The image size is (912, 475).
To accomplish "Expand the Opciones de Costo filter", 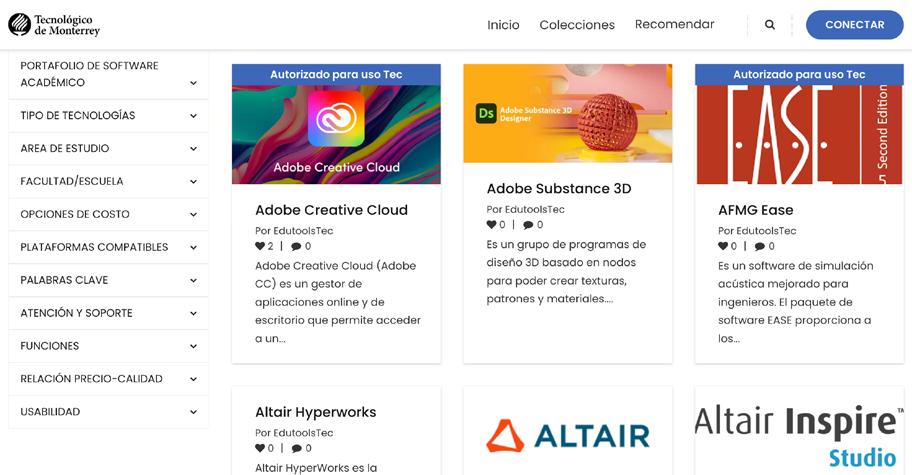I will pos(109,215).
